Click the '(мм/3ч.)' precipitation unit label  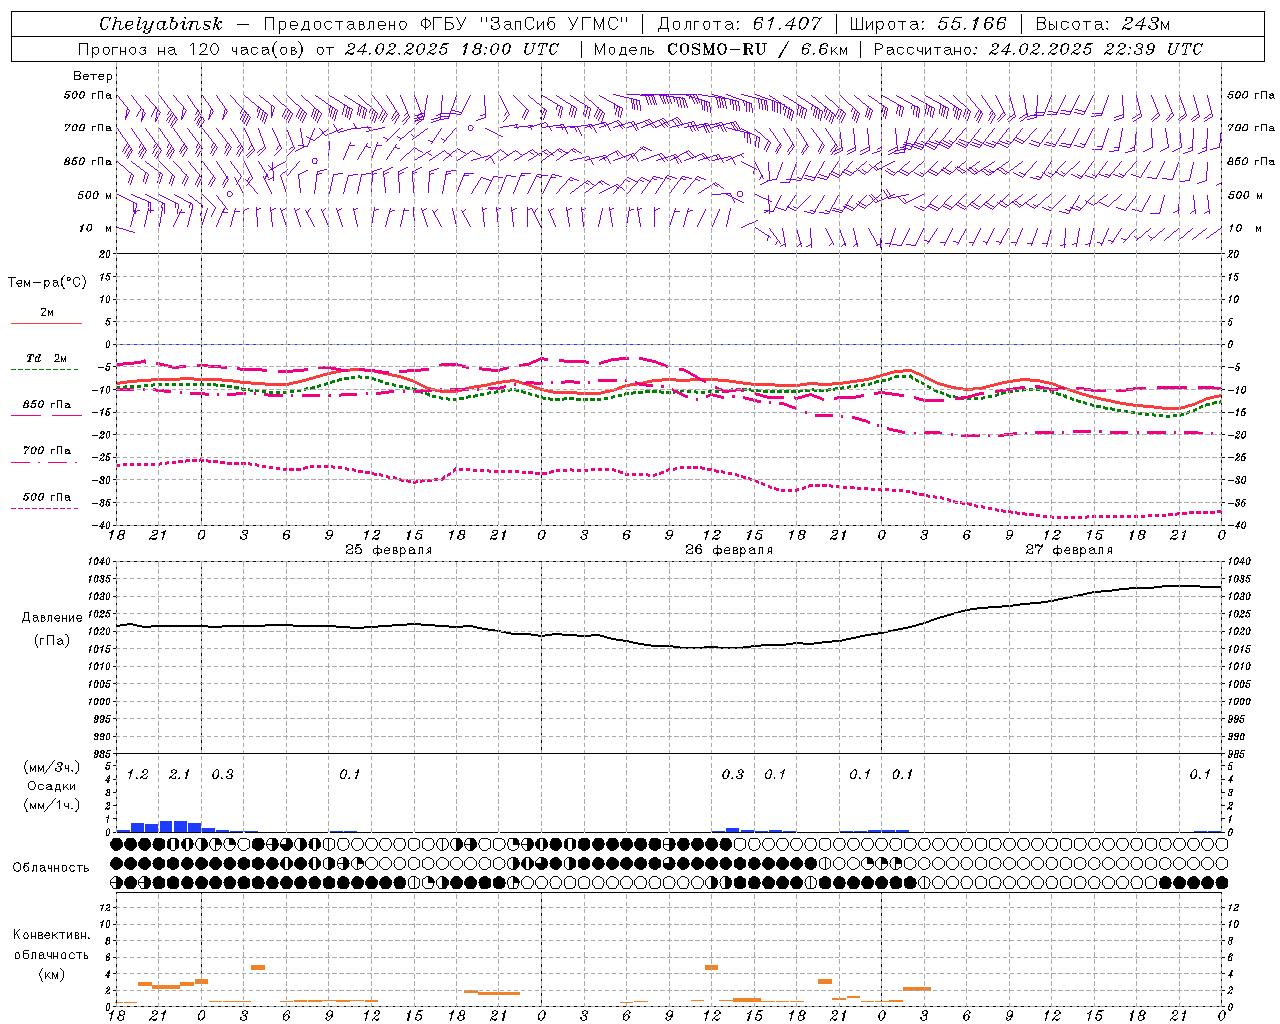(x=52, y=768)
